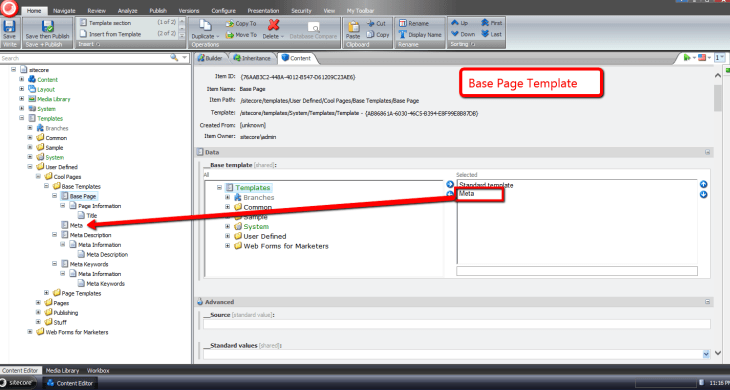Open the Analyze ribbon tab
Screen dimensions: 730x390
point(128,11)
